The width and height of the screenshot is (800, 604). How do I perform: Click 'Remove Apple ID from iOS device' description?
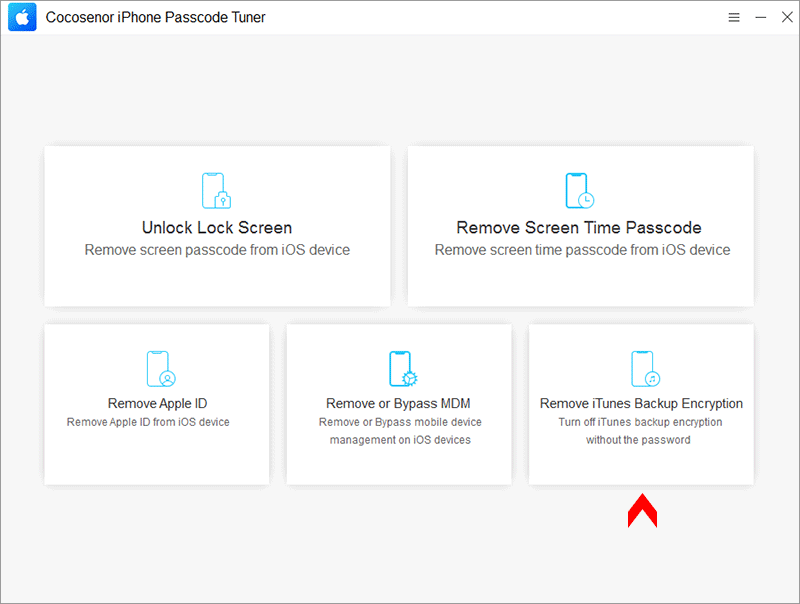(x=148, y=422)
